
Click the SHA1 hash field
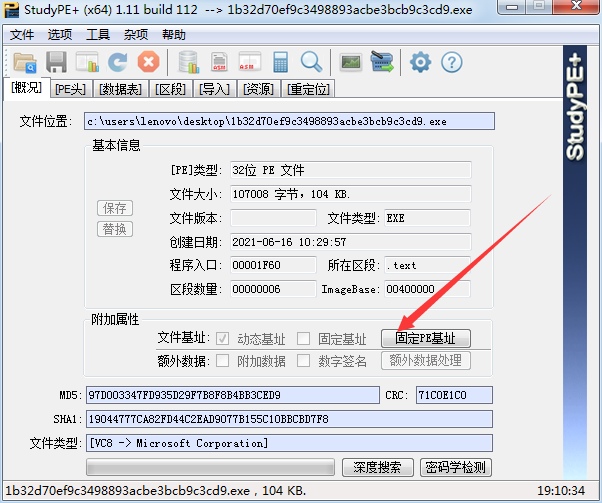pos(289,419)
